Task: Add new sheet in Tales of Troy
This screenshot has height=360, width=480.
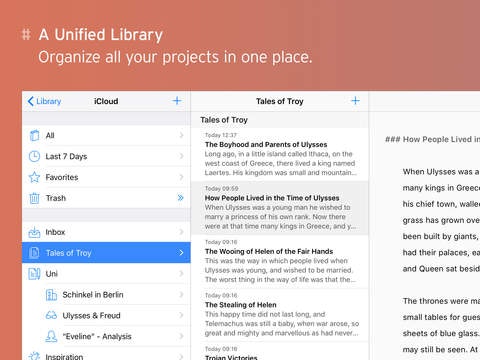Action: (355, 101)
